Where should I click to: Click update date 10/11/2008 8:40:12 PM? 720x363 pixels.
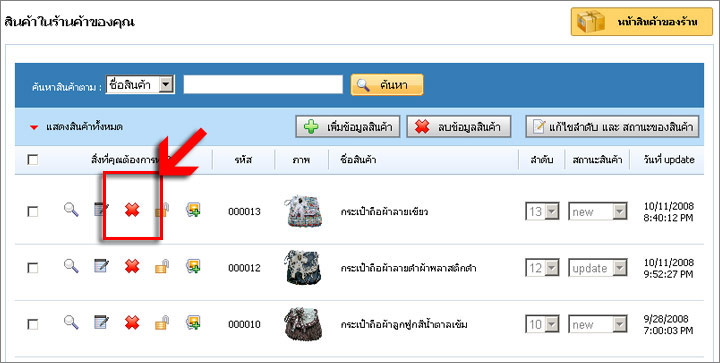669,212
